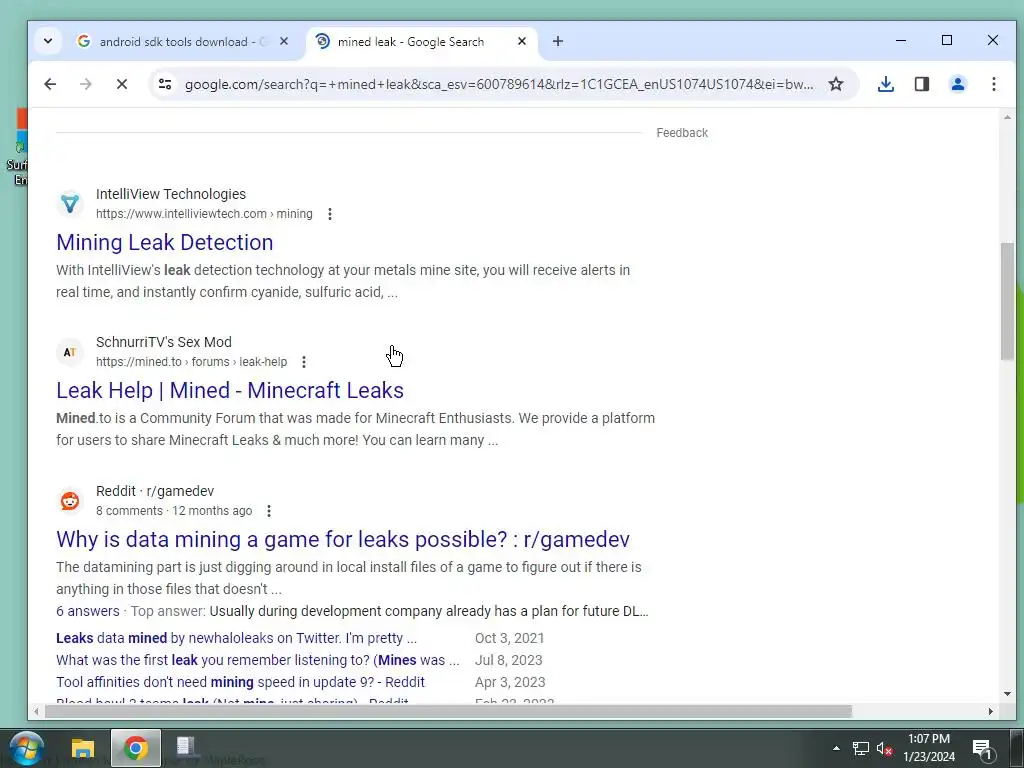Click the address bar URL field
Image resolution: width=1024 pixels, height=768 pixels.
point(499,84)
